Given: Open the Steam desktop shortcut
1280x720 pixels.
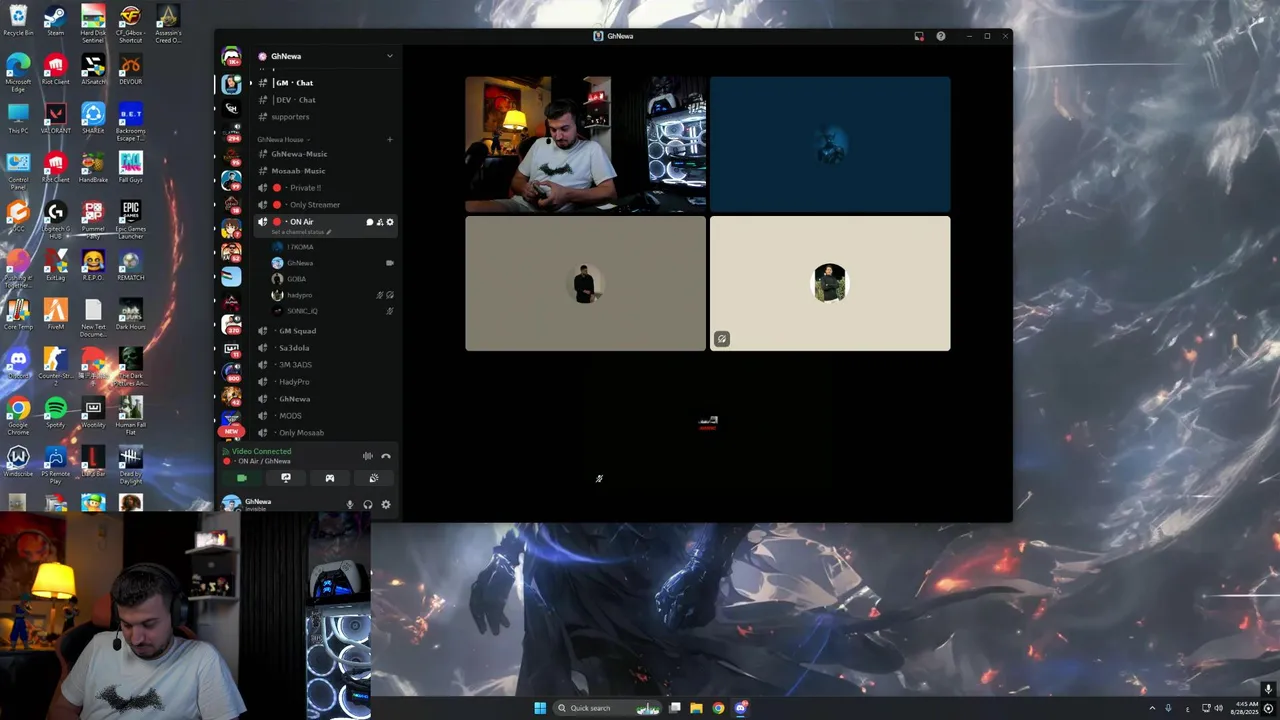Looking at the screenshot, I should pyautogui.click(x=55, y=20).
